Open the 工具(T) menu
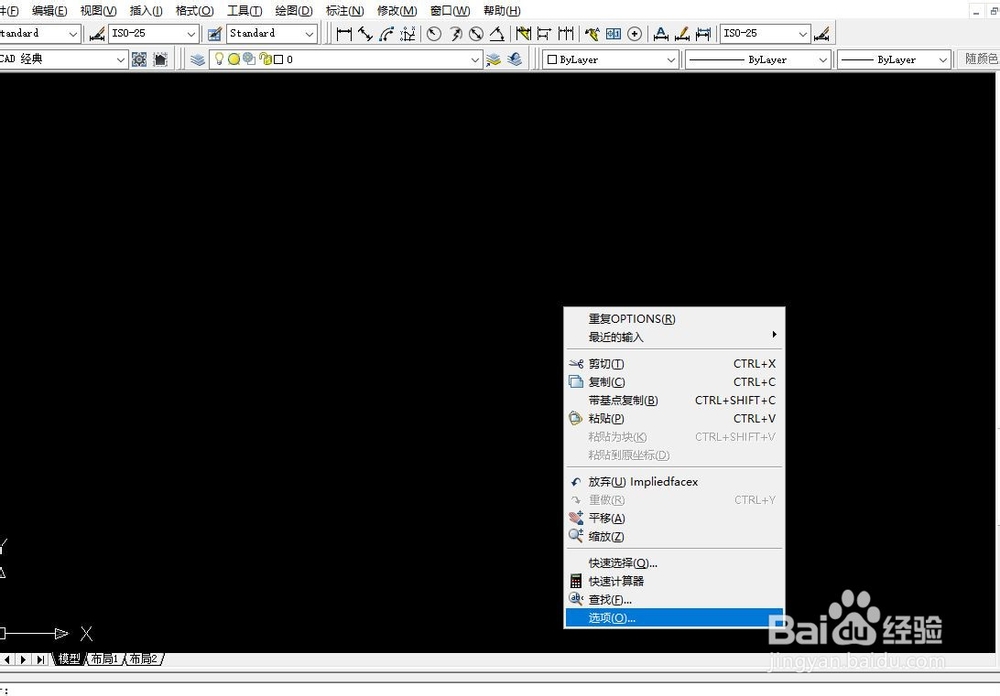 point(244,11)
